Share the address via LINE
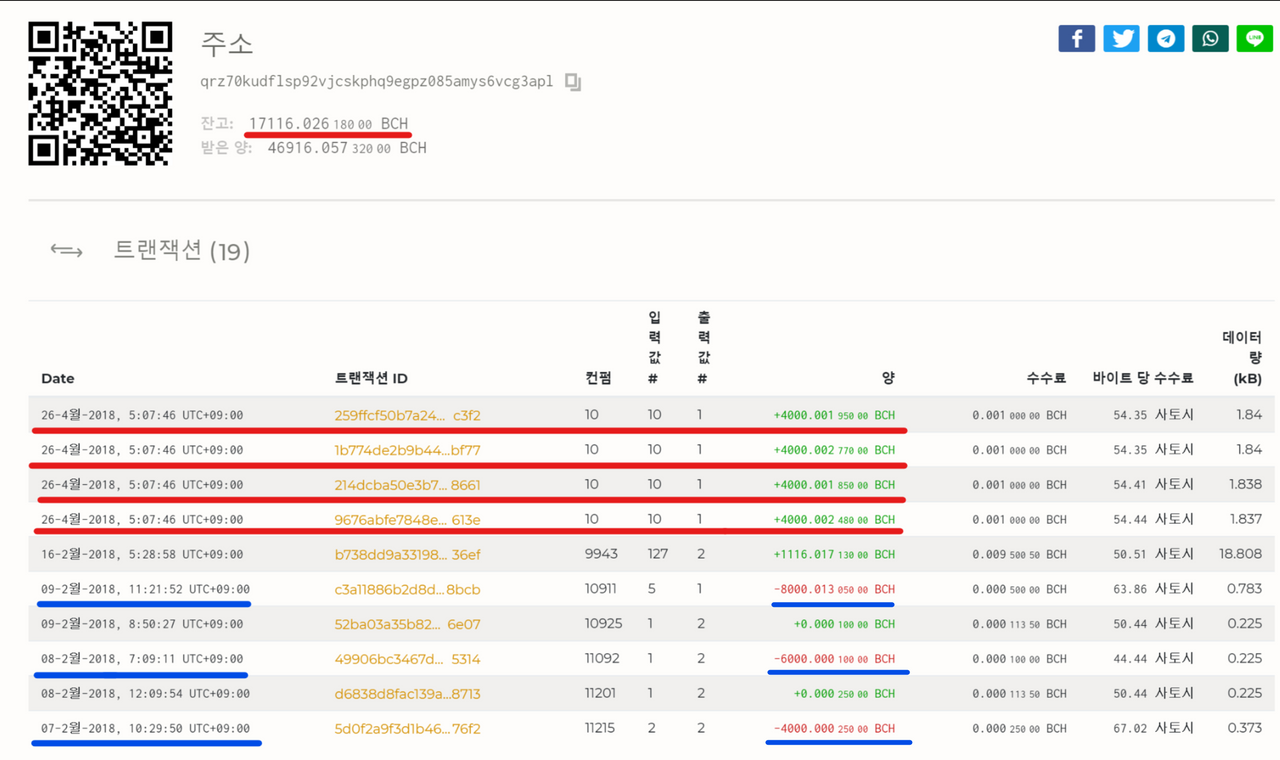This screenshot has height=760, width=1280. click(1255, 39)
